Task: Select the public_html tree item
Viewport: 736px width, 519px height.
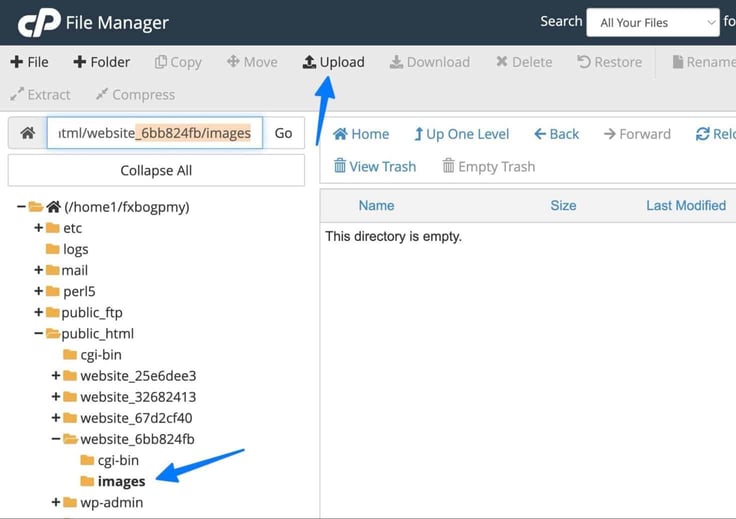Action: coord(98,334)
